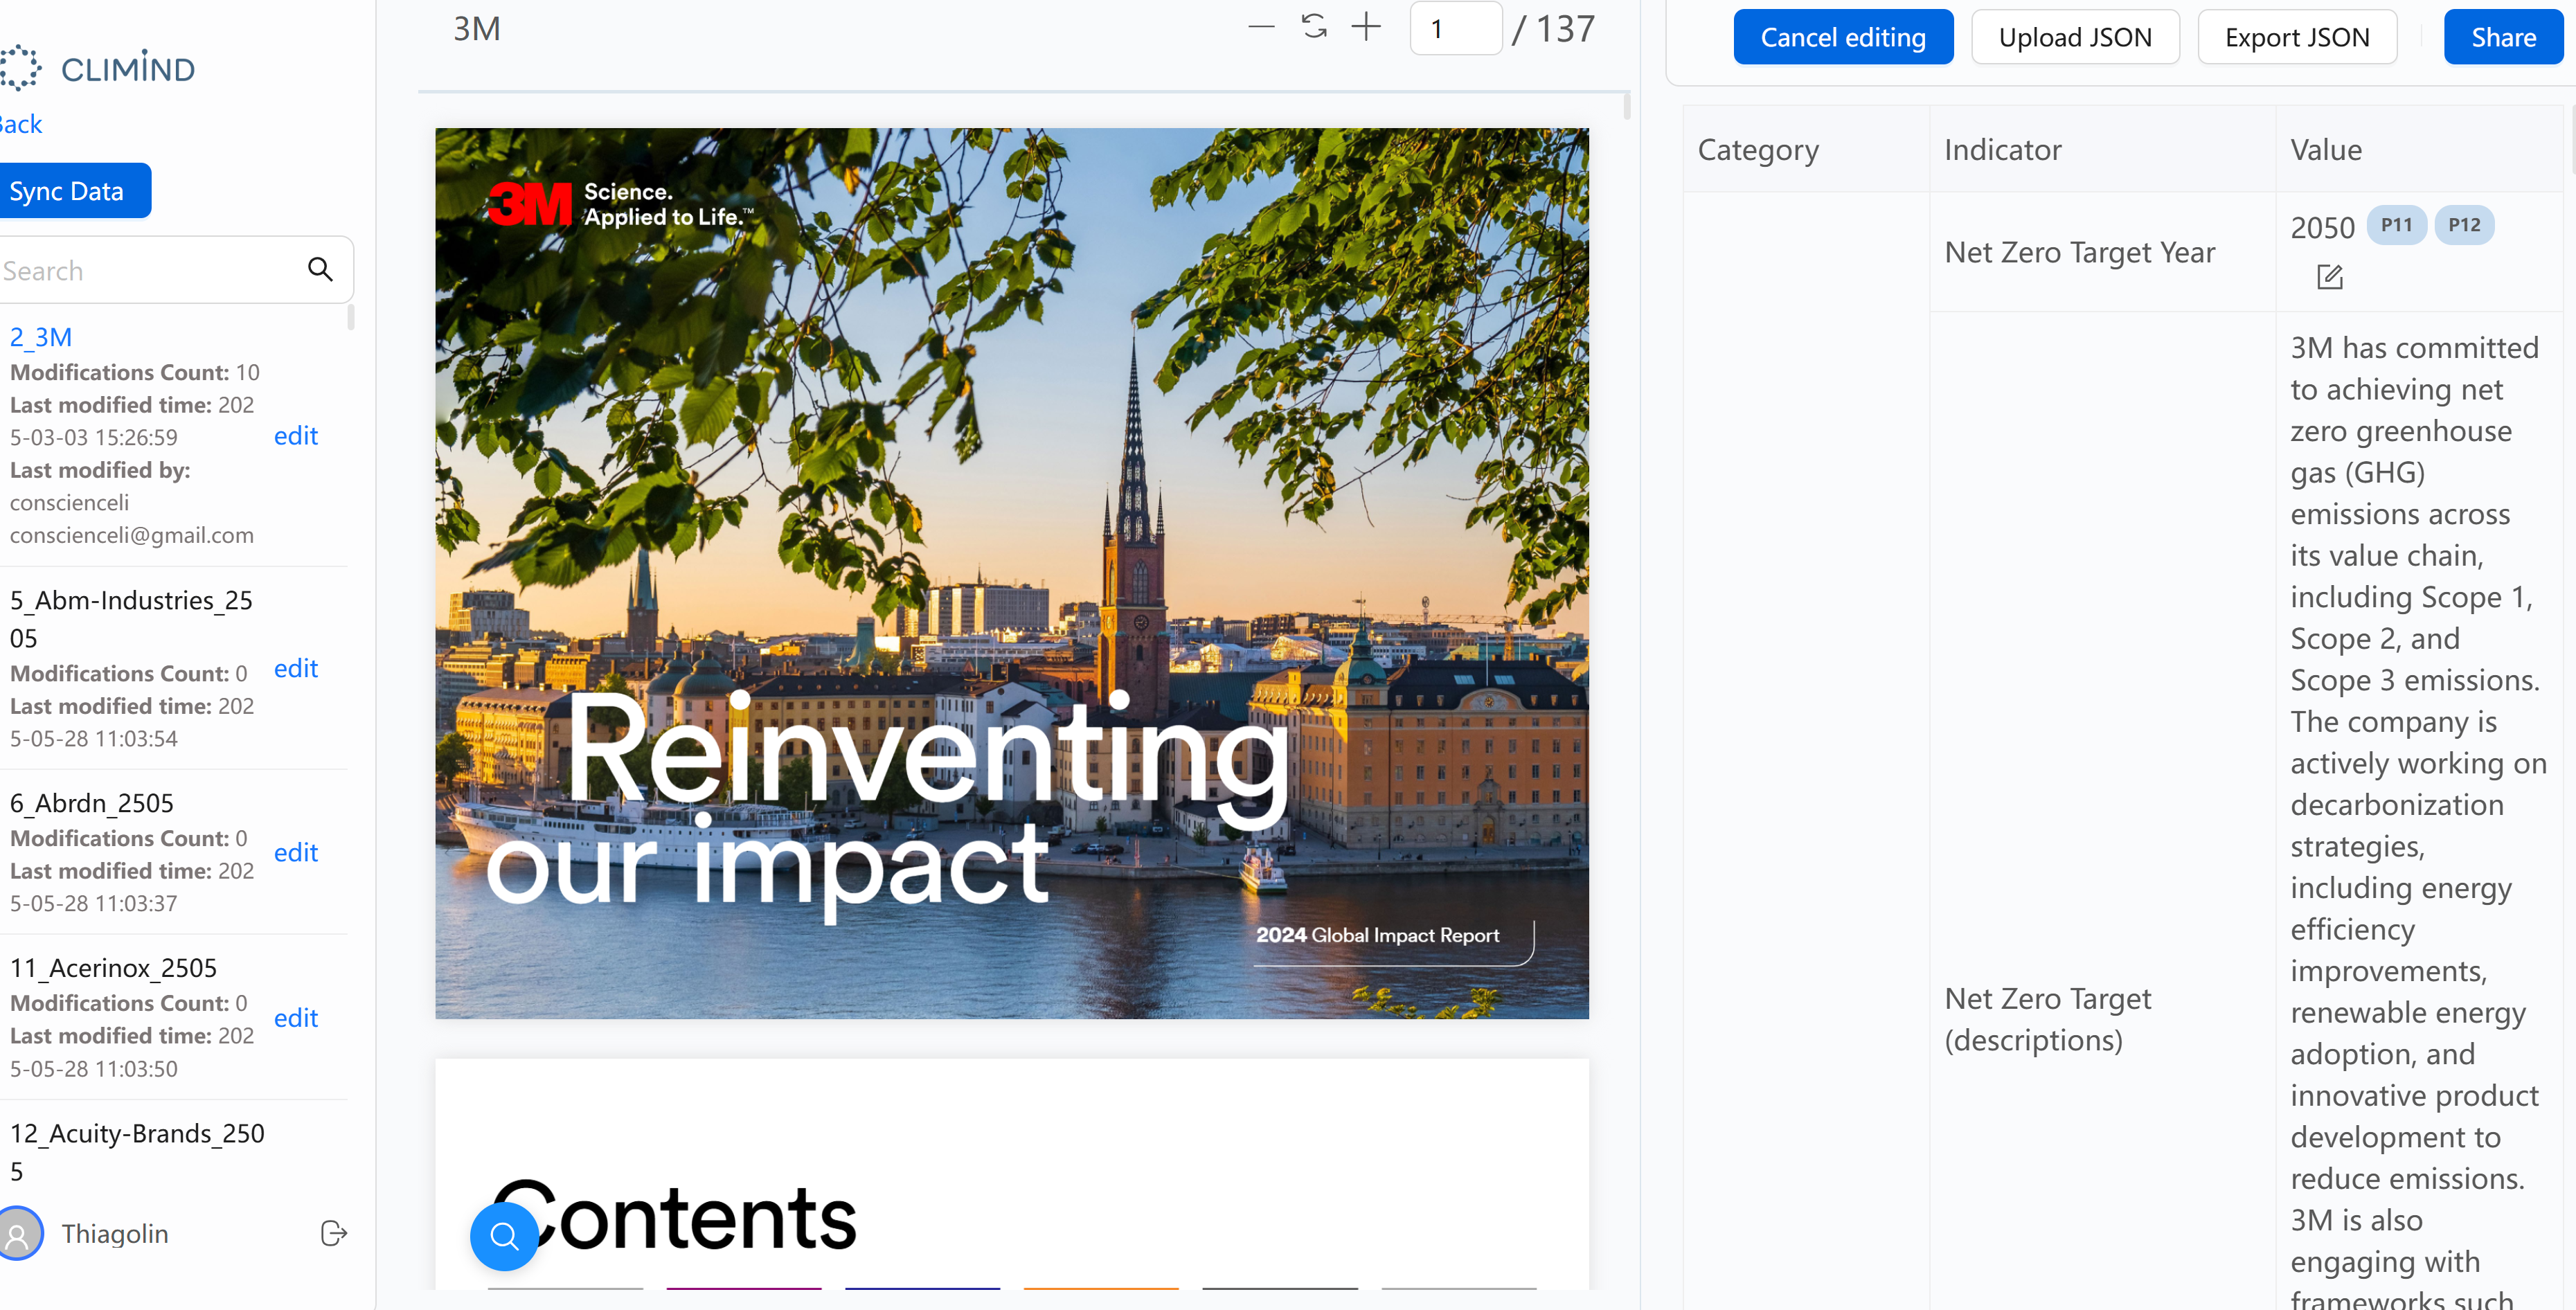
Task: Click the edit pencil icon beside 2050
Action: tap(2329, 277)
